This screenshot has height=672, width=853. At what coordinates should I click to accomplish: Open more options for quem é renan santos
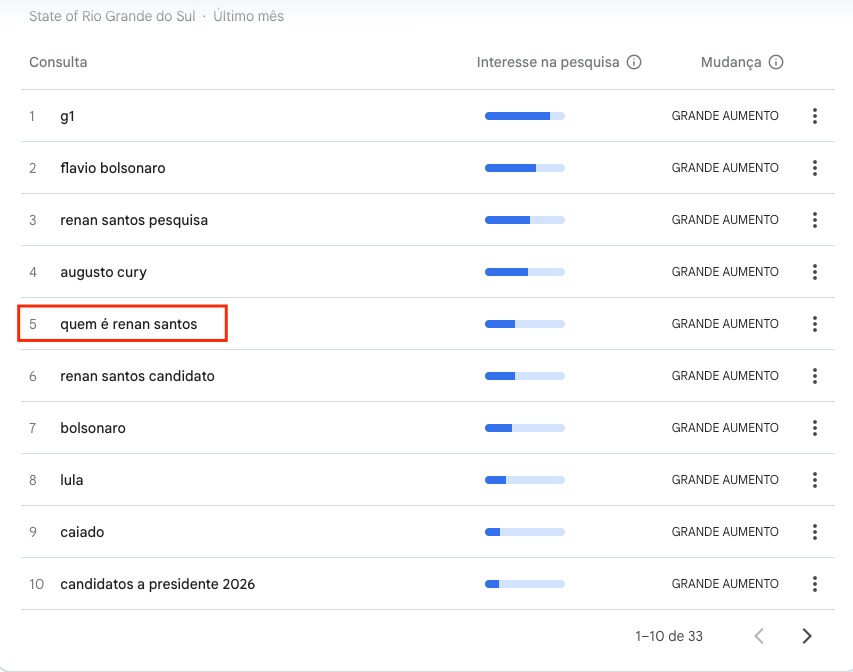click(x=814, y=324)
